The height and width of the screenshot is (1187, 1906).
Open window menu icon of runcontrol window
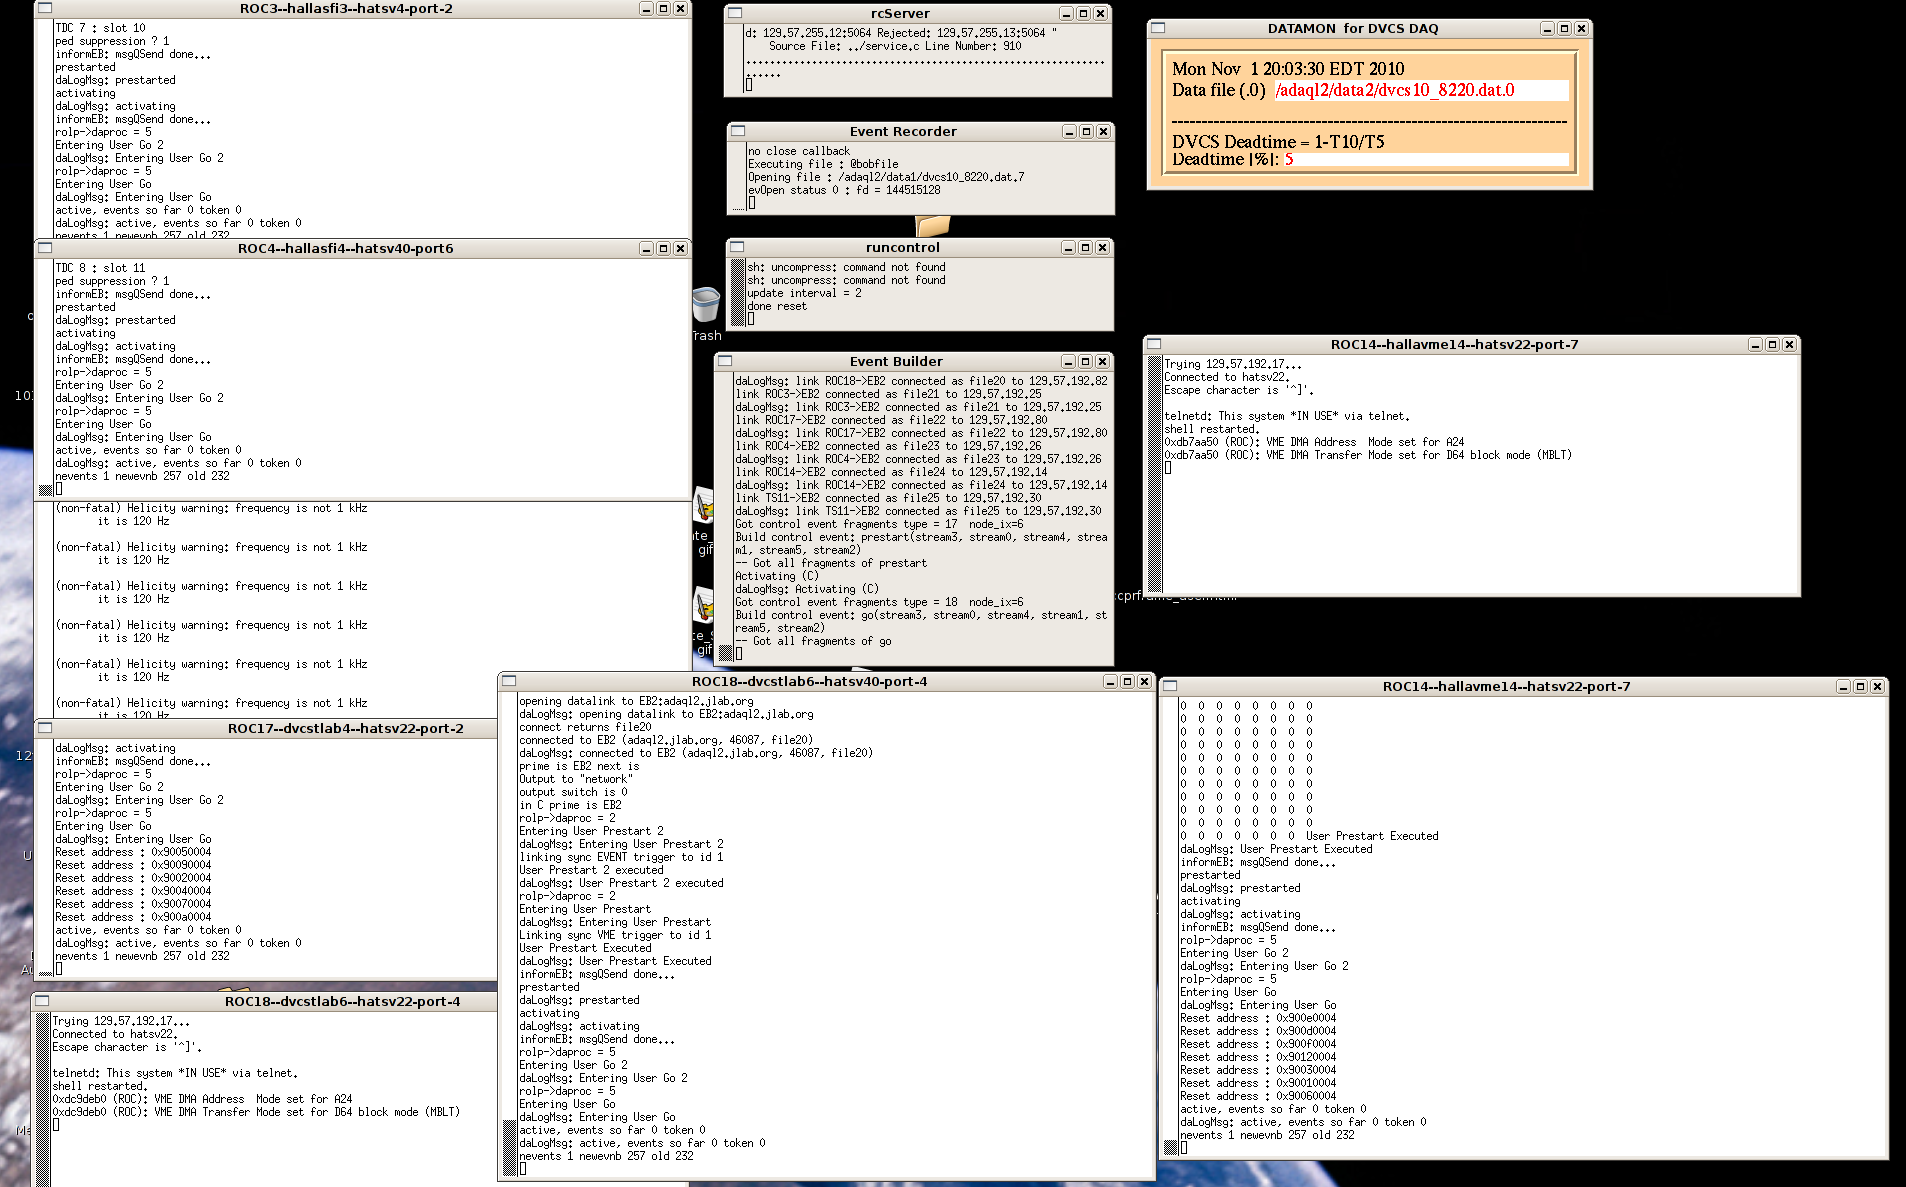pos(738,247)
